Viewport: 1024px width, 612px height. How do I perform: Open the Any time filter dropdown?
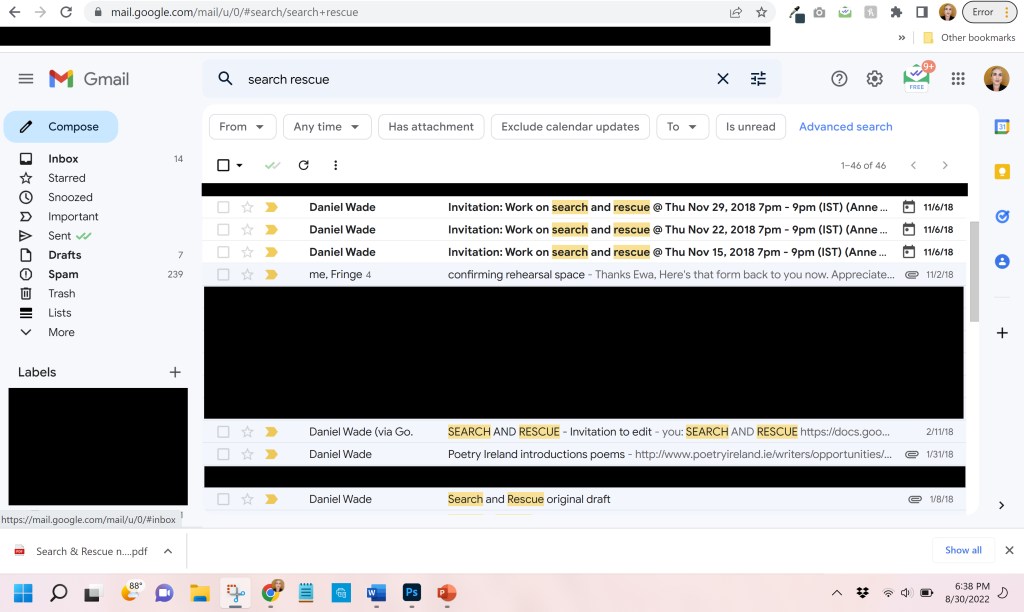pos(327,127)
